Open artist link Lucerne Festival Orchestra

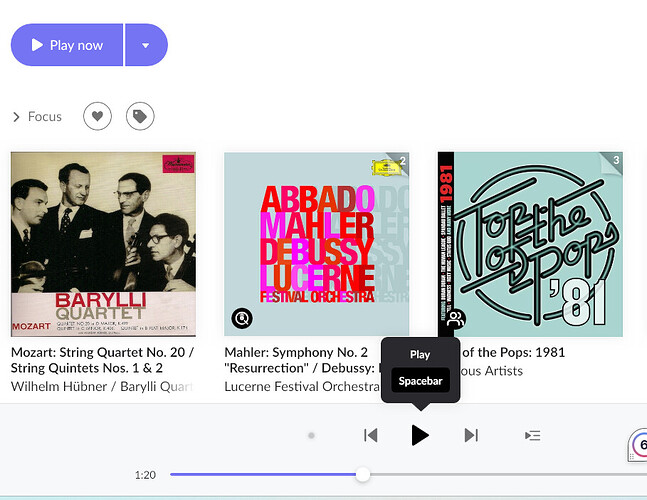302,387
